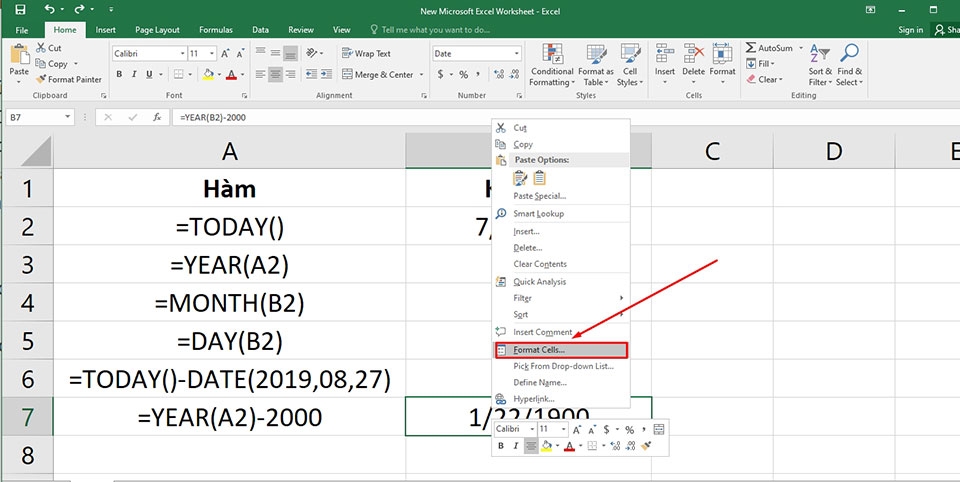The image size is (960, 482).
Task: Click the Decrease Decimal icon in the ribbon
Action: (515, 74)
